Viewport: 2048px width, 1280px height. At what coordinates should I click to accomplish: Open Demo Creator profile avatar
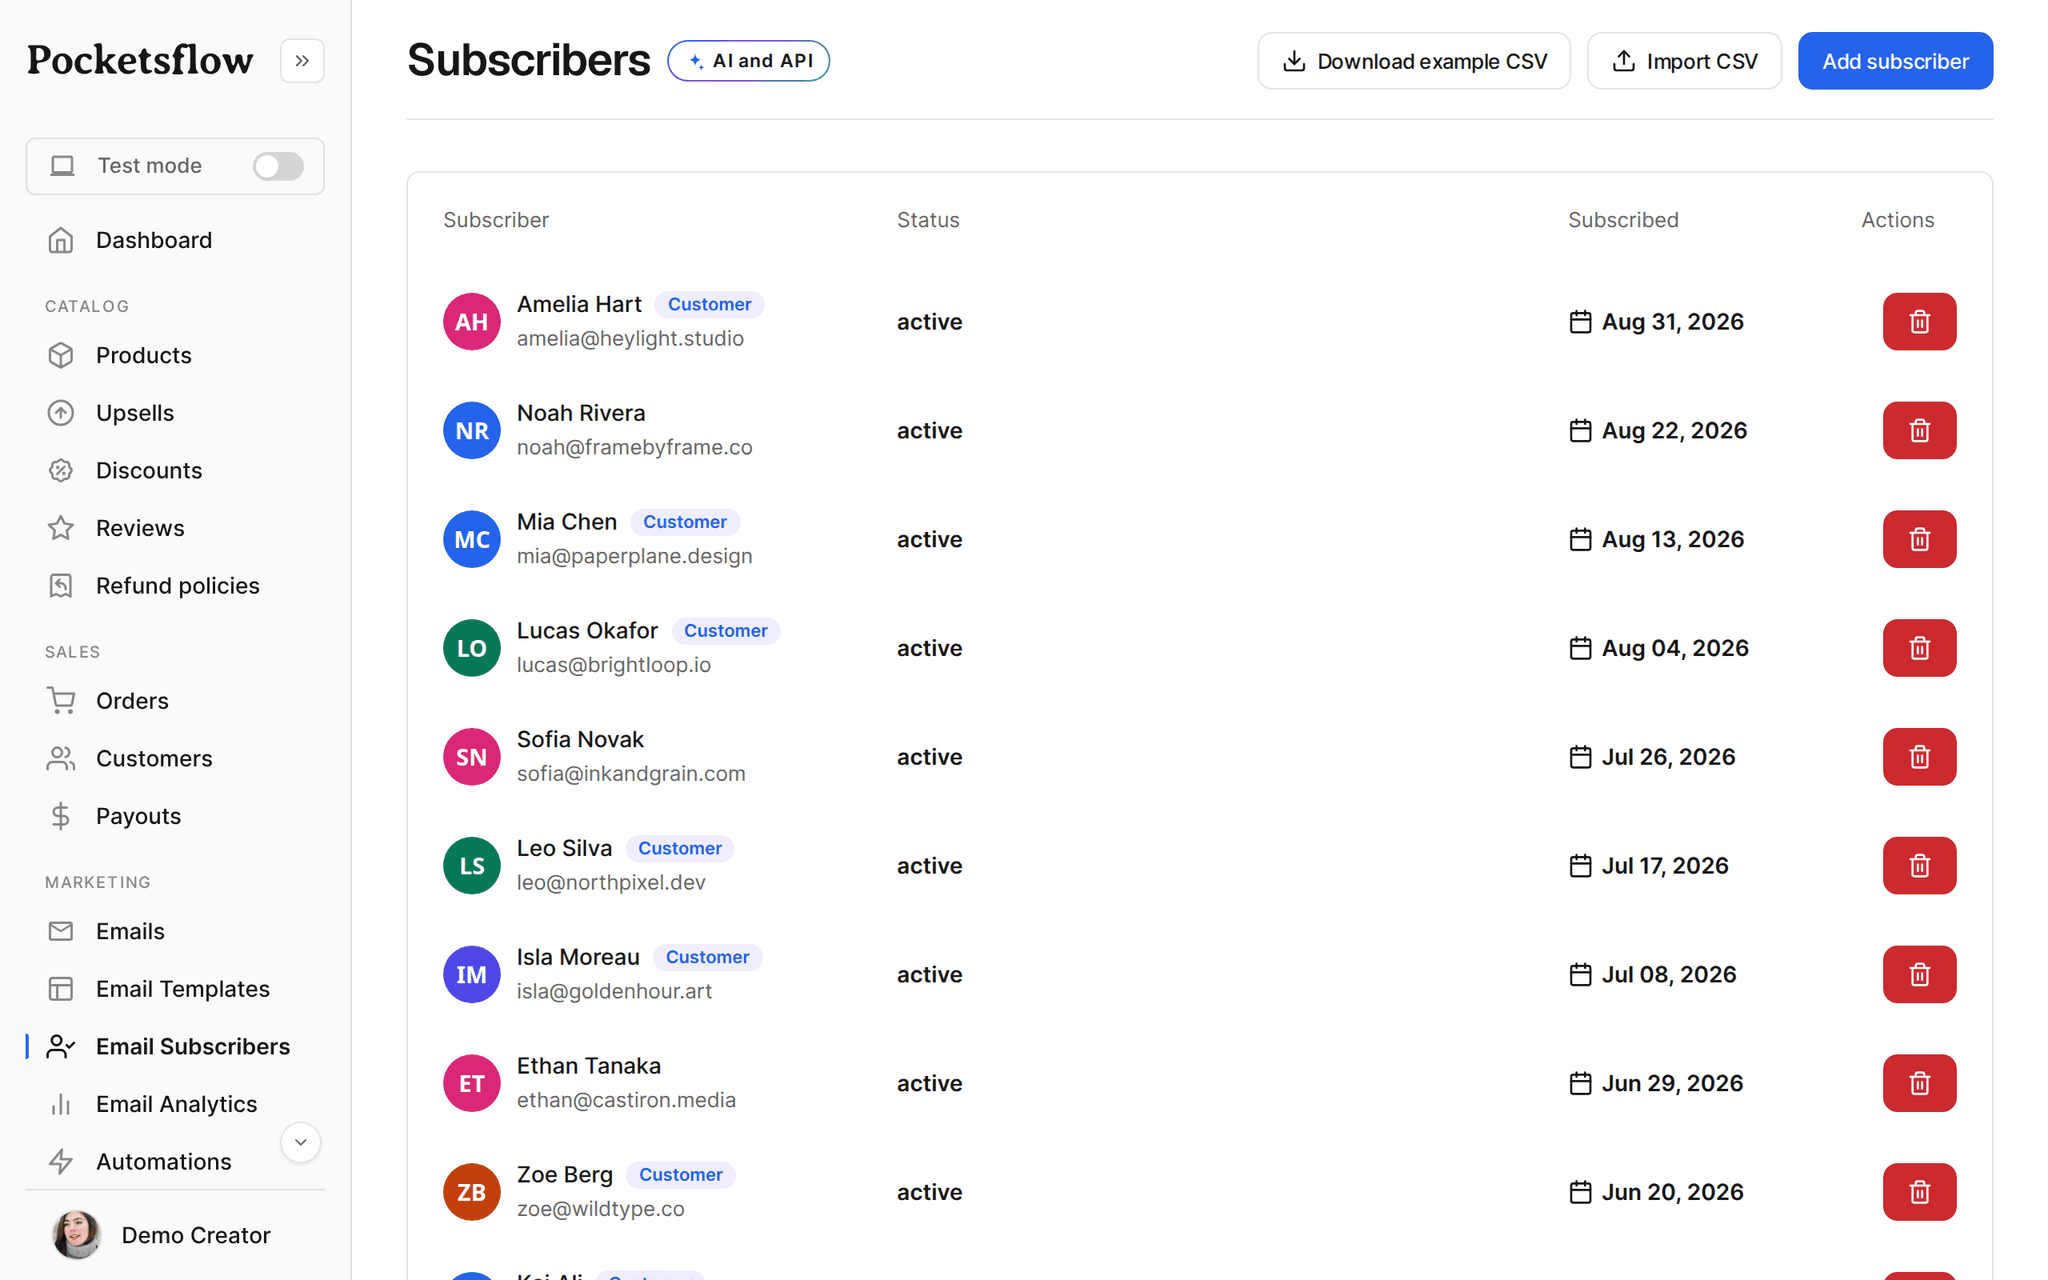coord(77,1235)
